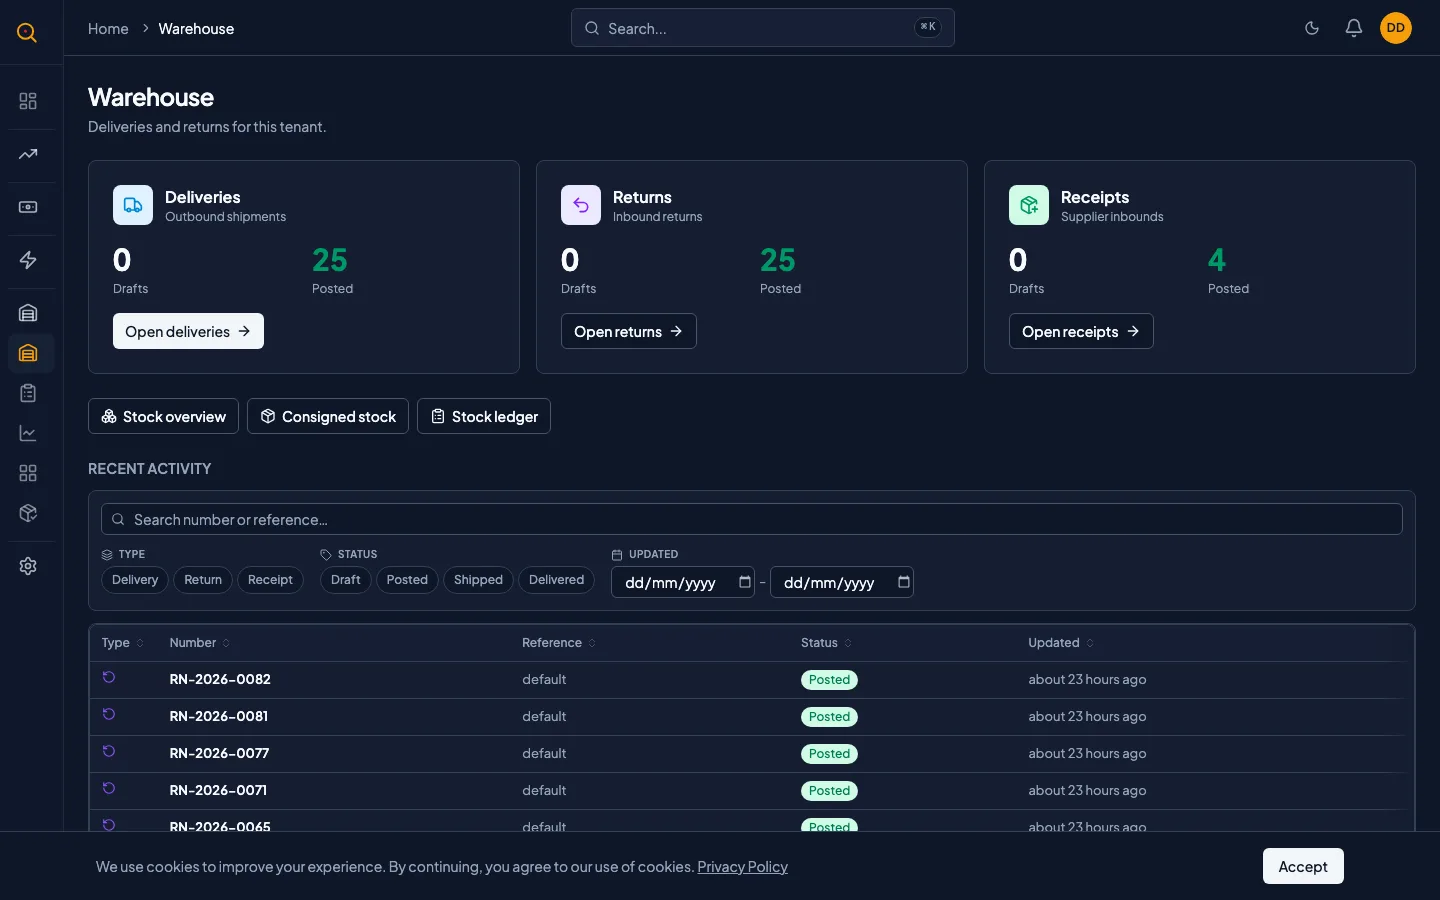Click the Deliveries truck icon
The width and height of the screenshot is (1440, 900).
(133, 205)
